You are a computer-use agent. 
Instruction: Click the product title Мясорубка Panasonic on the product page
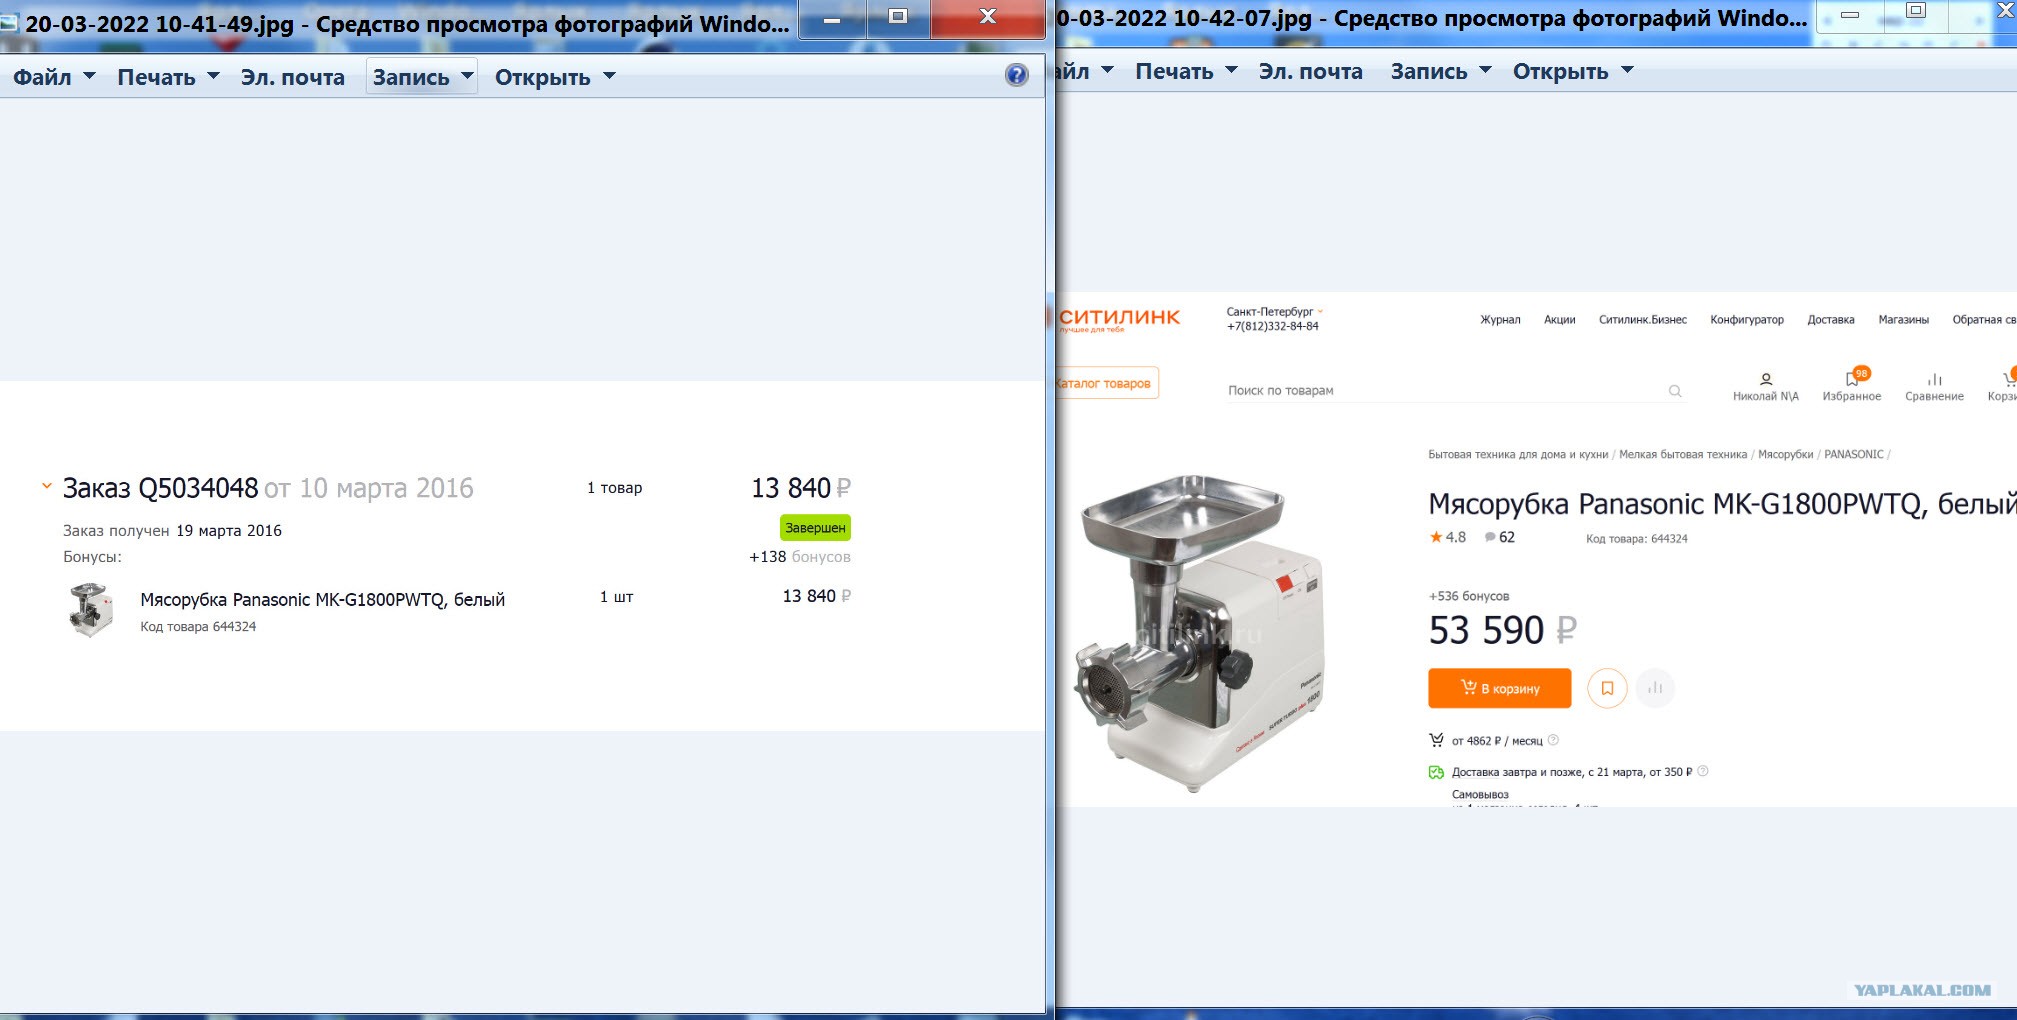(1722, 504)
